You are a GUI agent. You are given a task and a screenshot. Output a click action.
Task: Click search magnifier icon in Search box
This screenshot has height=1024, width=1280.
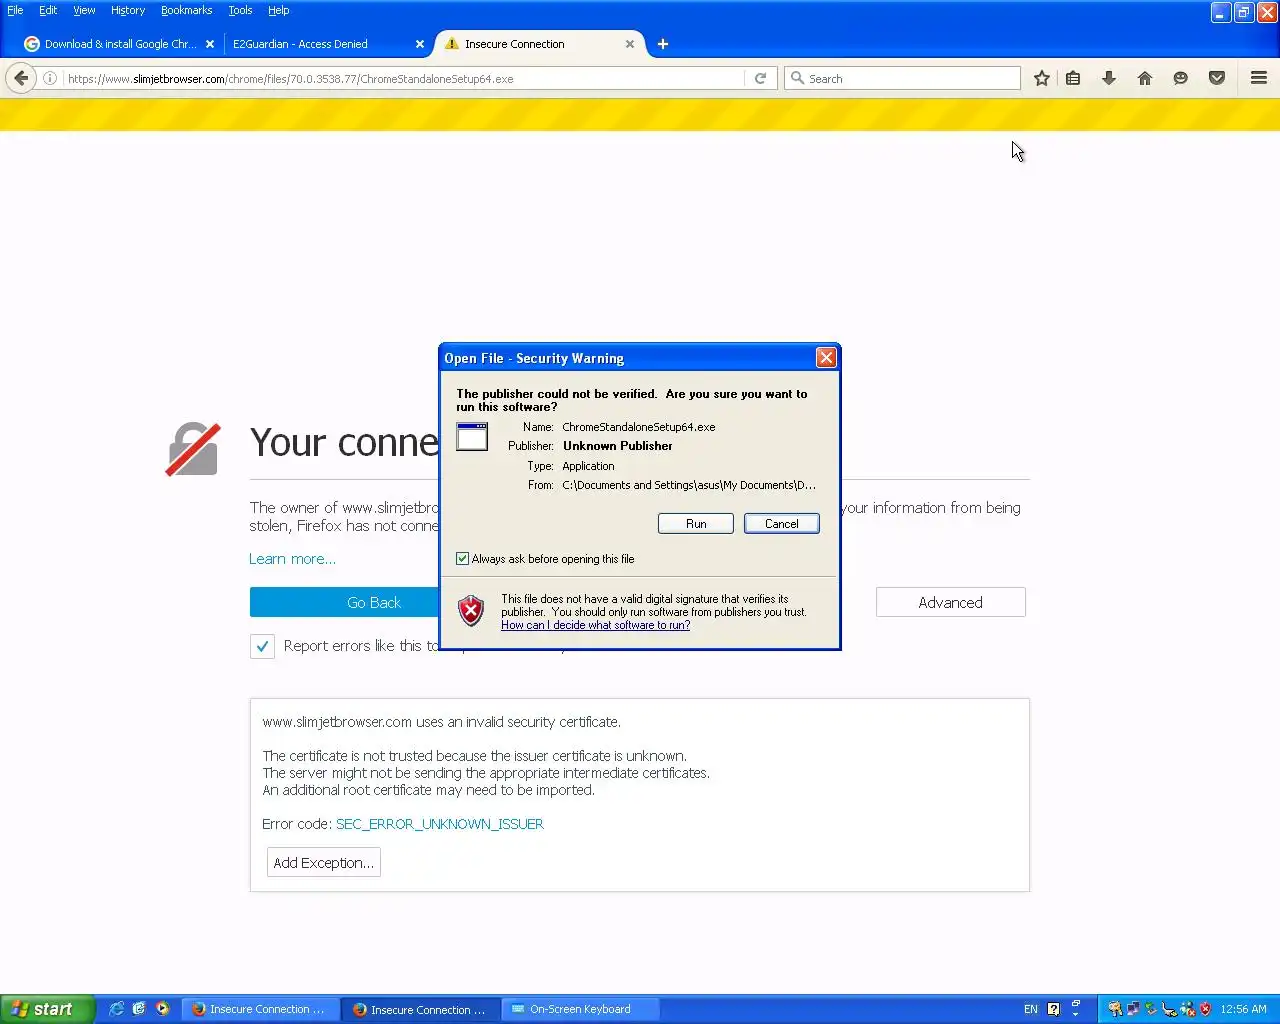coord(798,78)
